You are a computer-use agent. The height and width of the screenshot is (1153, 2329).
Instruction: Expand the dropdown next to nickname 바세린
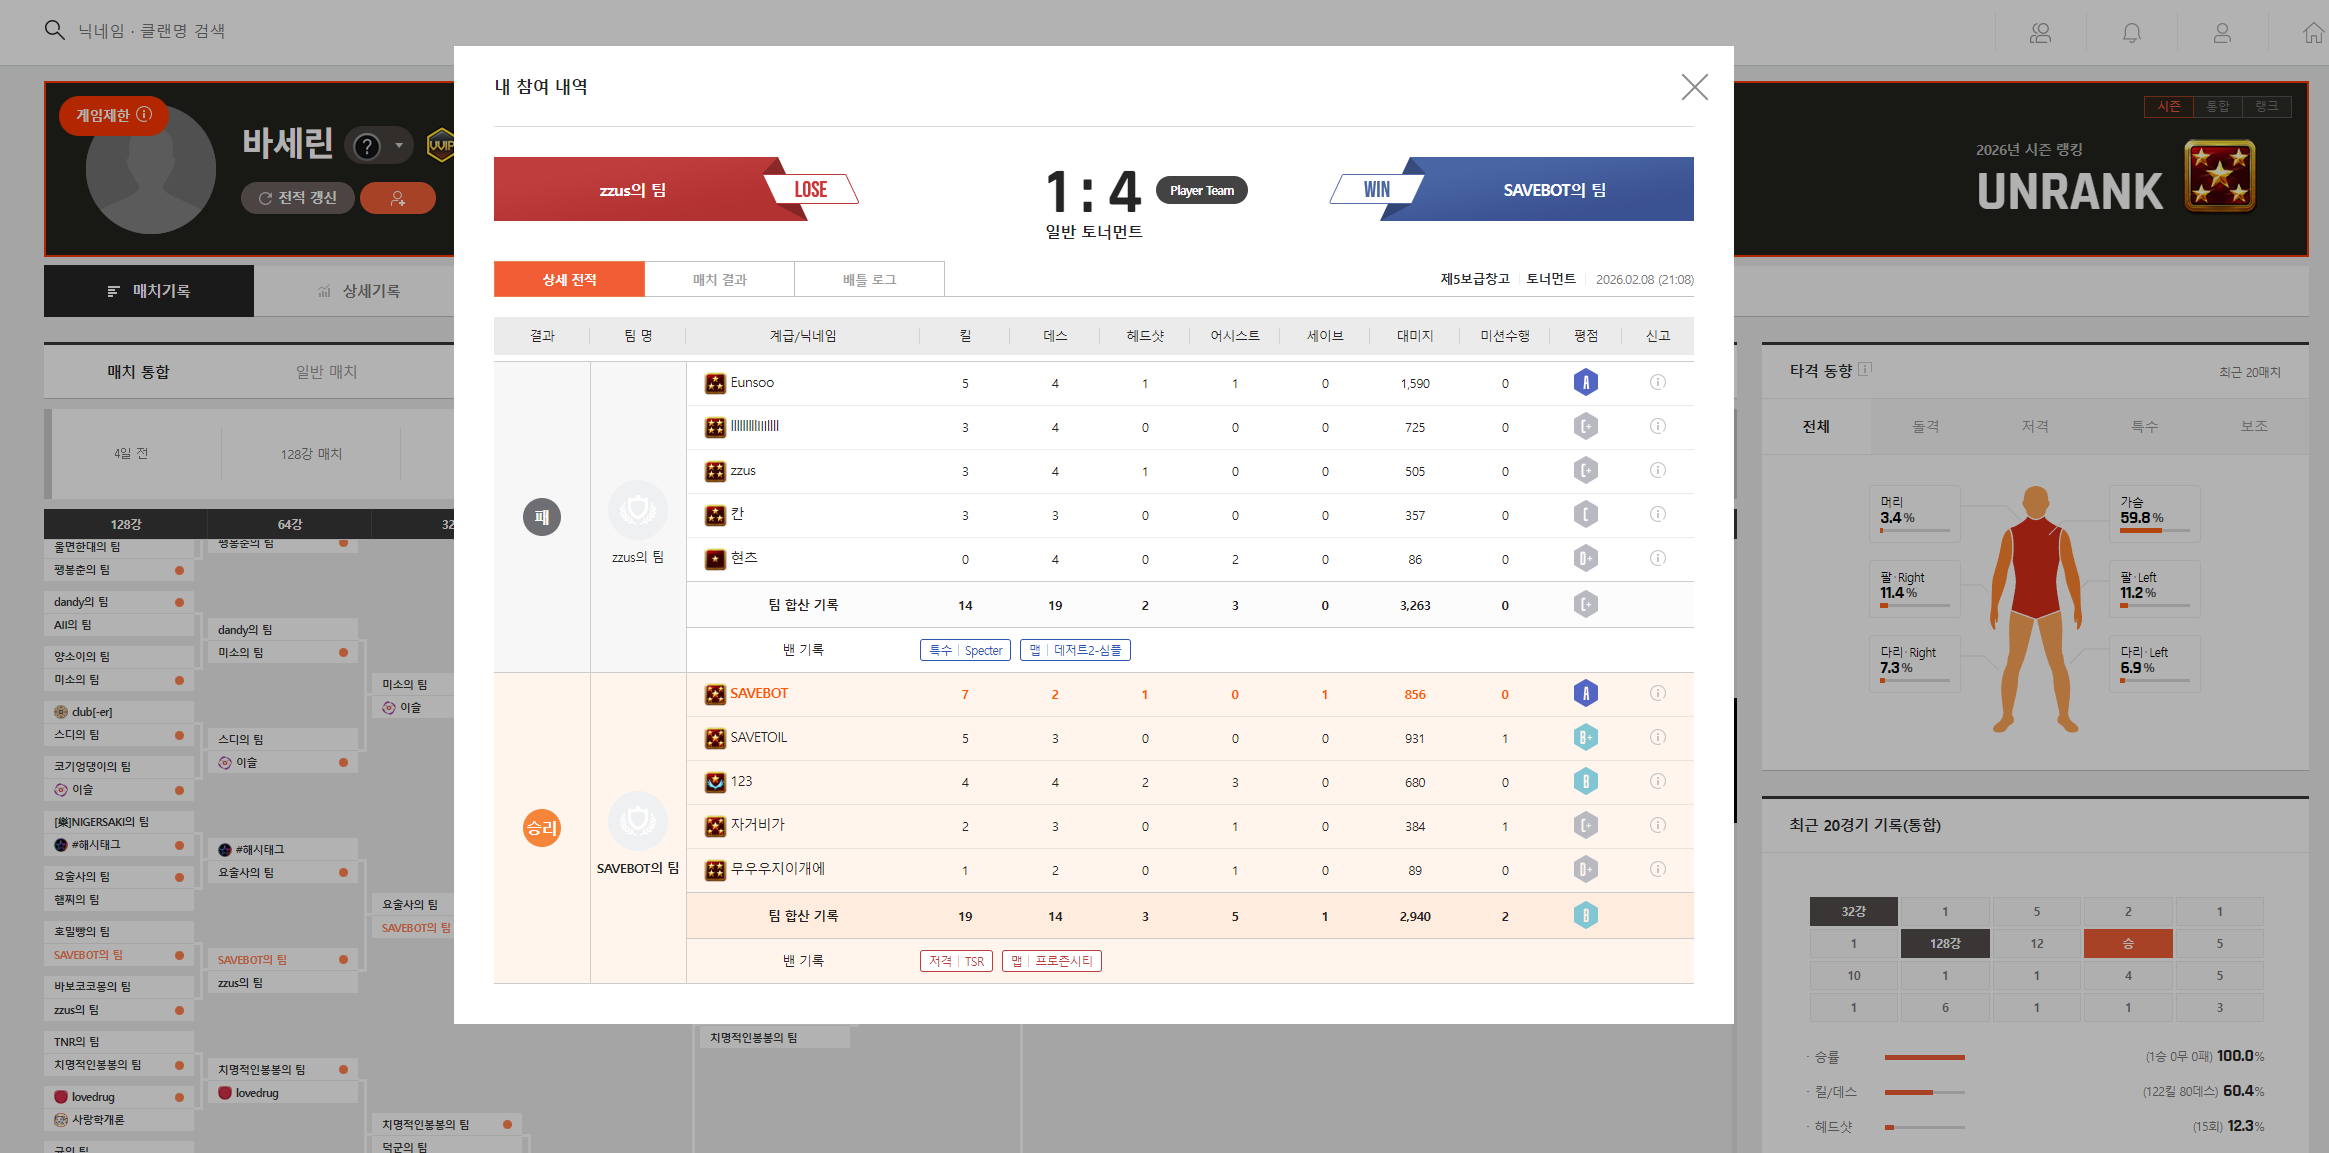399,146
